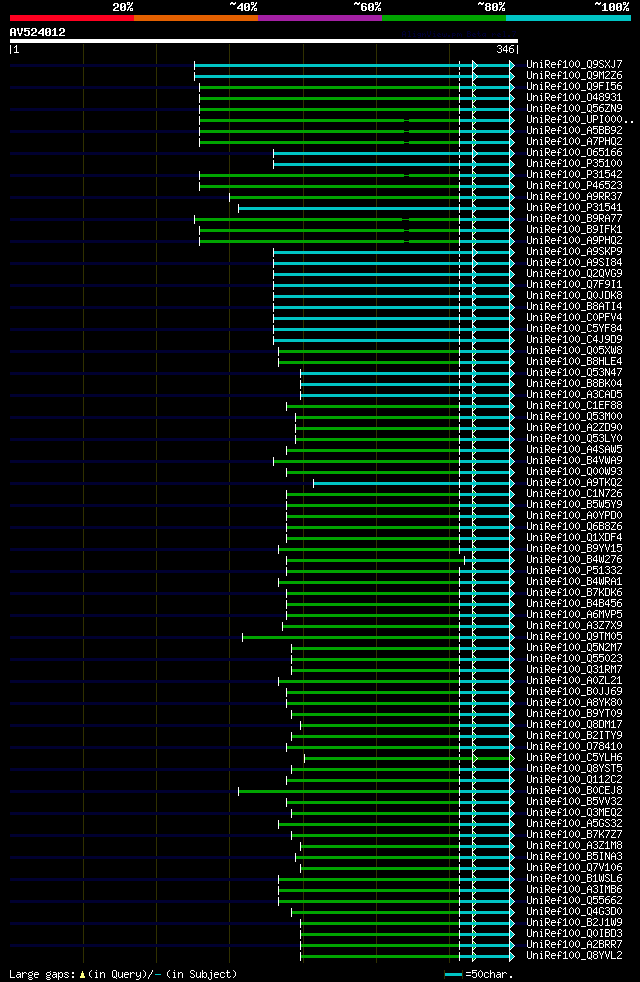Select the AV524012 query name
This screenshot has height=982, width=640.
[x=38, y=32]
